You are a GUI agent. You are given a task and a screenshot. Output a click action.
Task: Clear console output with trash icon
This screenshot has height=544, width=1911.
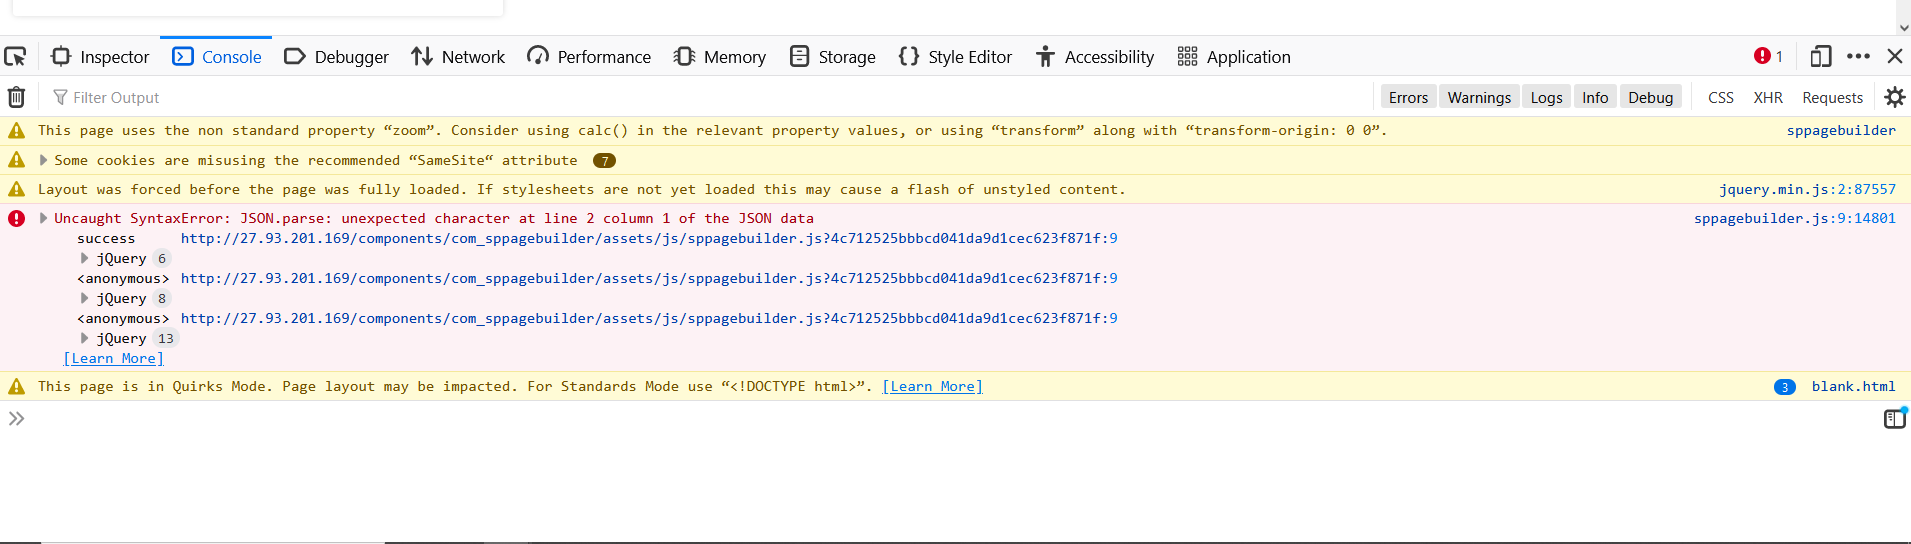[x=17, y=97]
